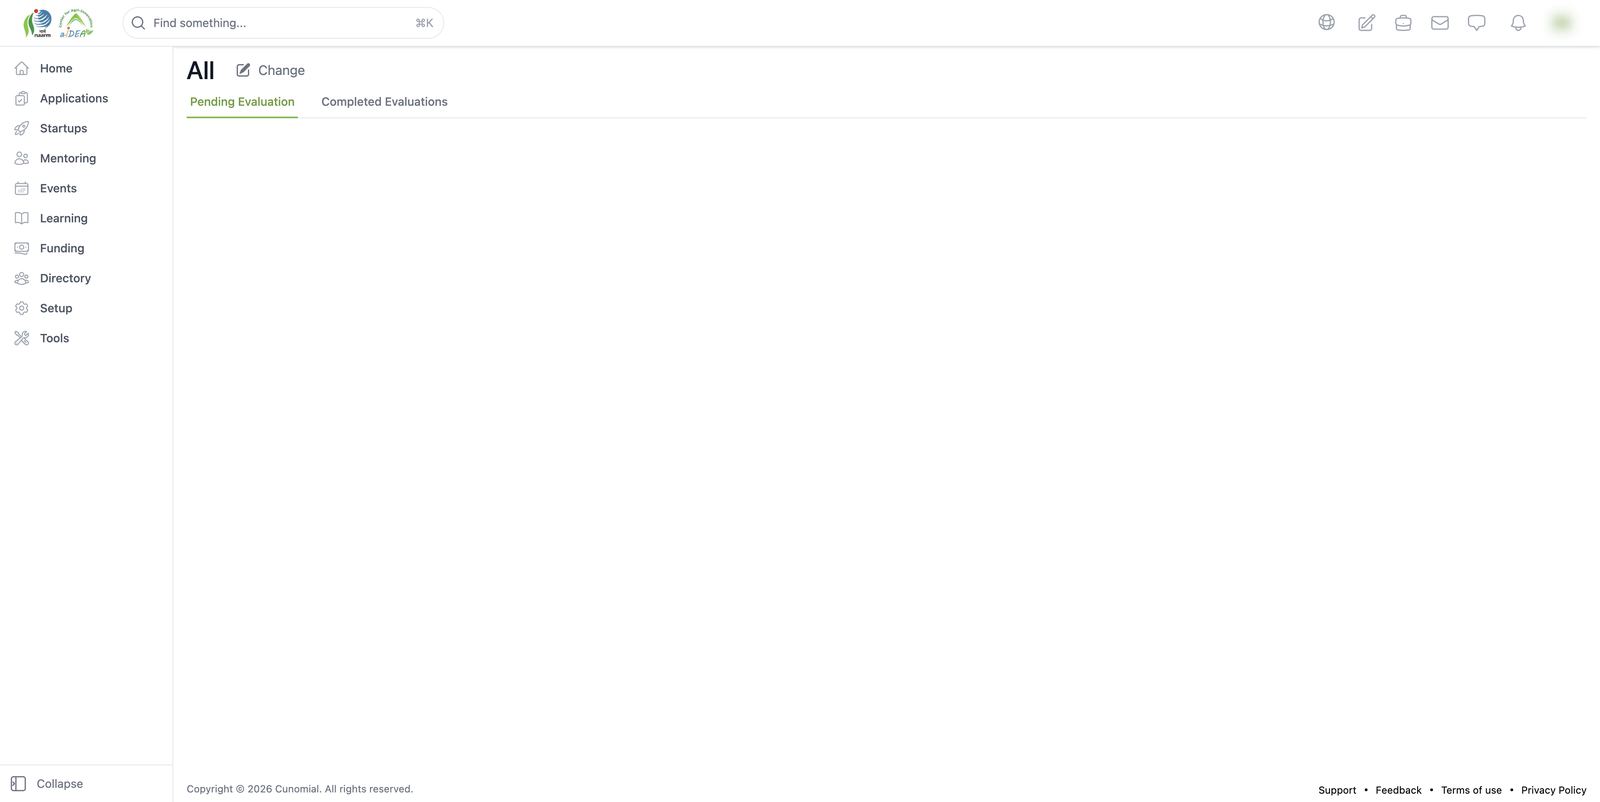Click the Funding money icon

pos(21,248)
